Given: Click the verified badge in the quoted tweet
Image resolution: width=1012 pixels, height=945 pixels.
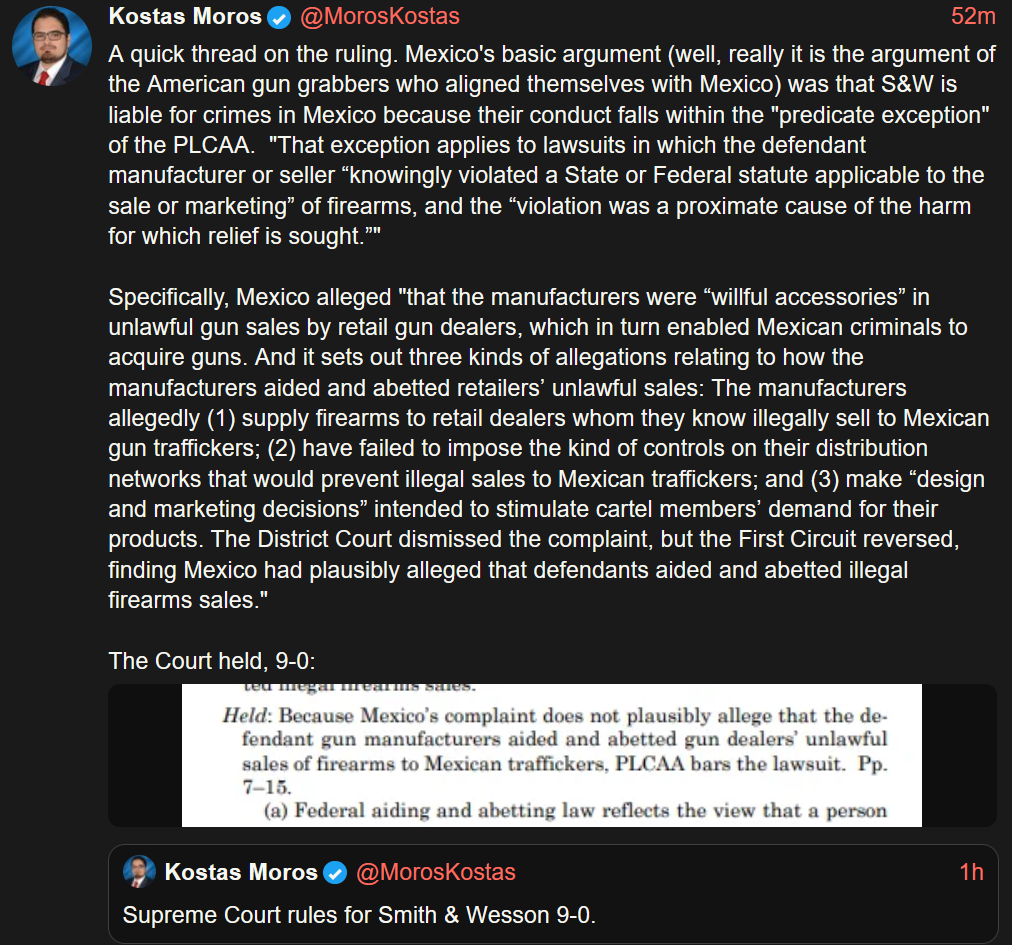Looking at the screenshot, I should point(337,872).
